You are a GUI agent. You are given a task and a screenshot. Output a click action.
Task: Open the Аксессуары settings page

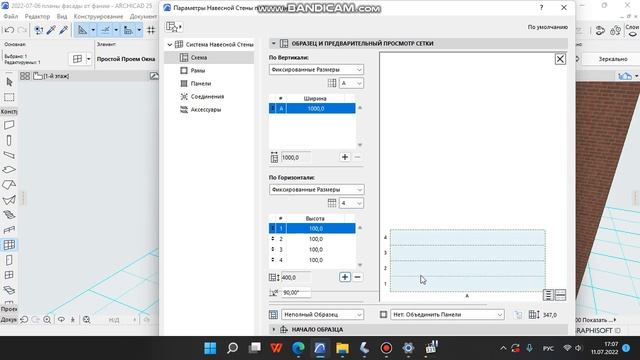point(206,110)
